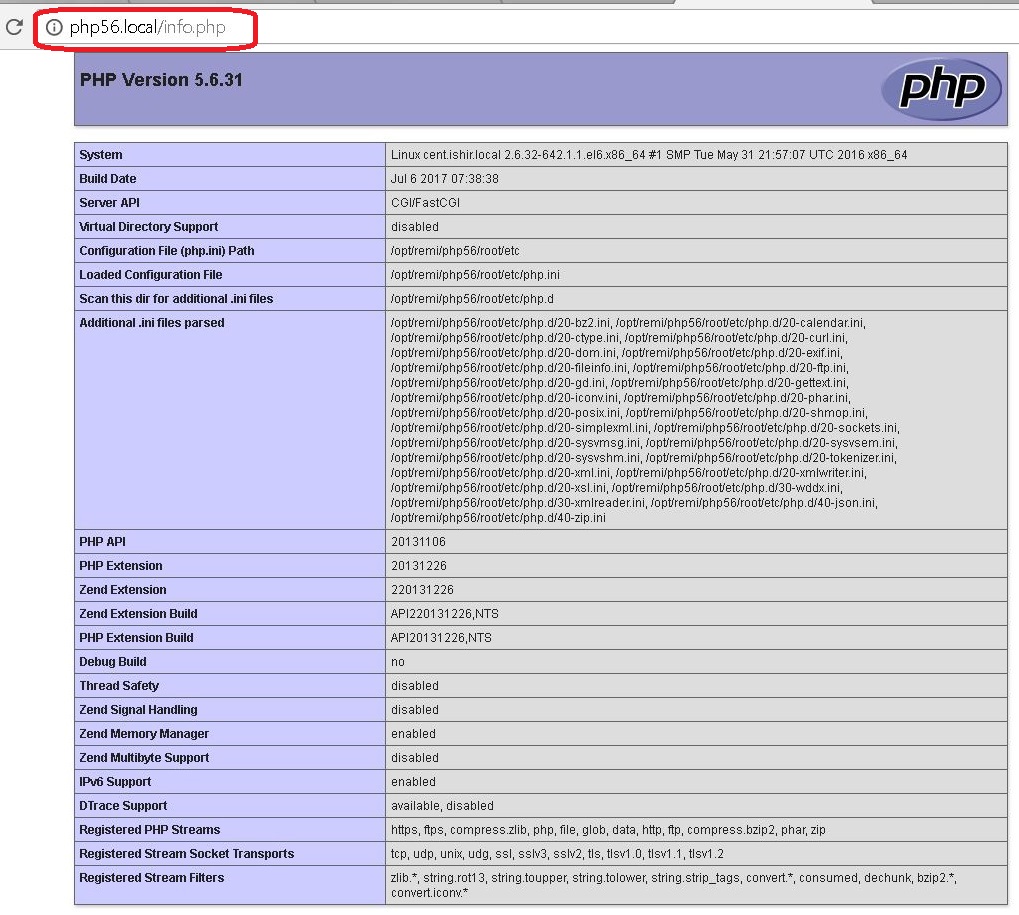The height and width of the screenshot is (915, 1019).
Task: Click the Zend Memory Manager enabled value
Action: click(x=412, y=733)
